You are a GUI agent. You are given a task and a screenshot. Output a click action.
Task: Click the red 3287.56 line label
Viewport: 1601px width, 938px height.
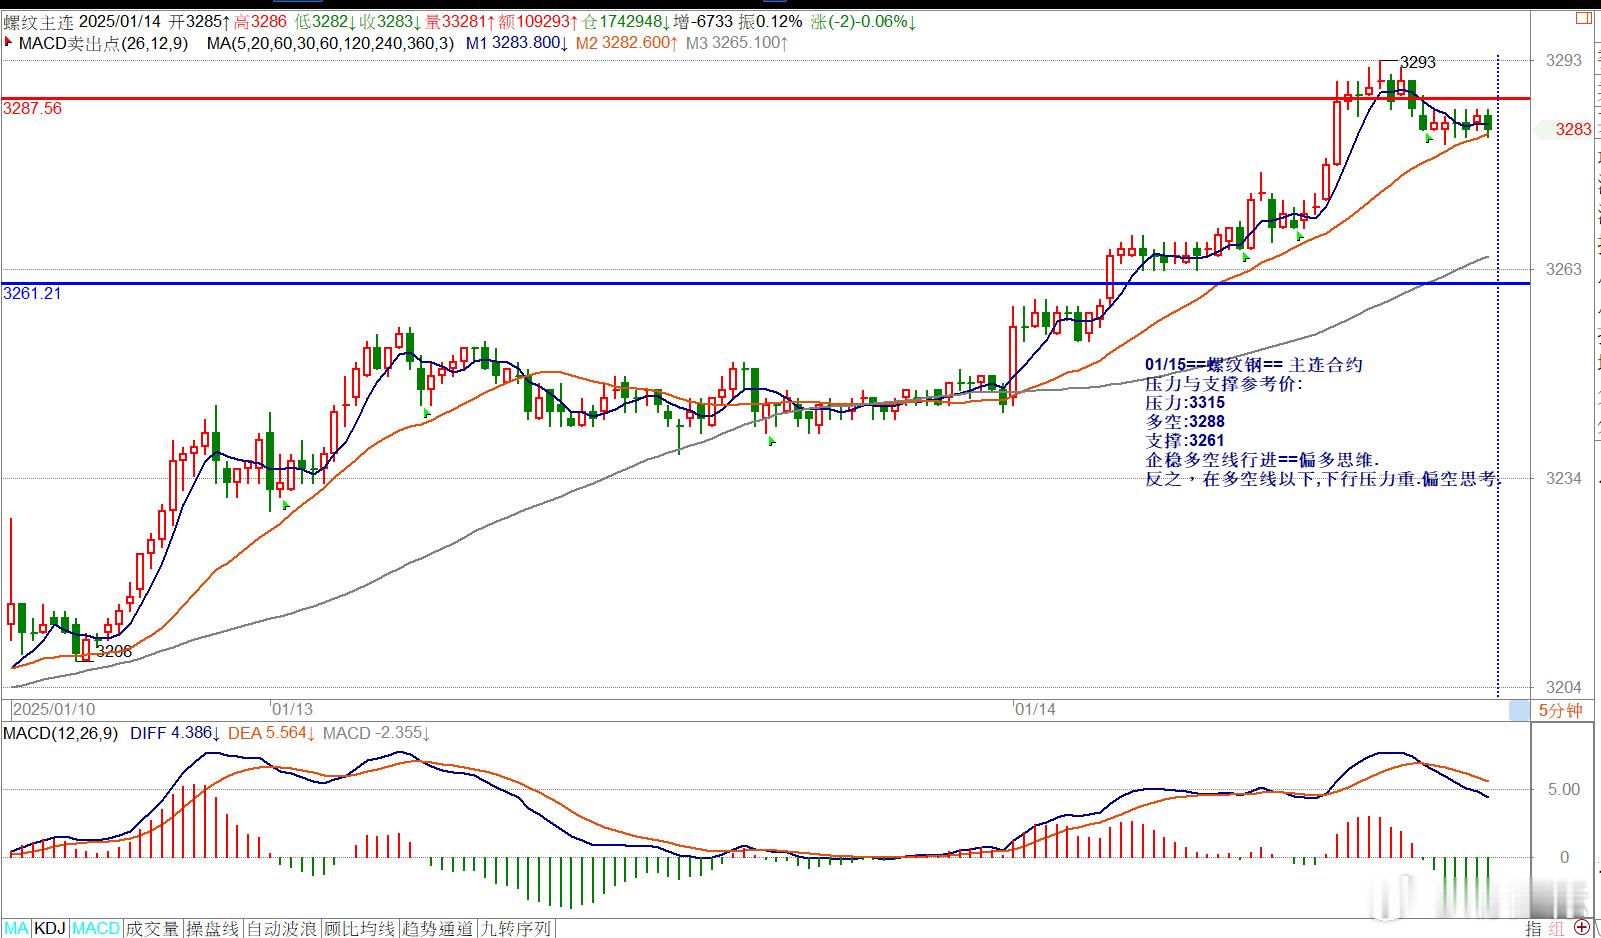(32, 108)
